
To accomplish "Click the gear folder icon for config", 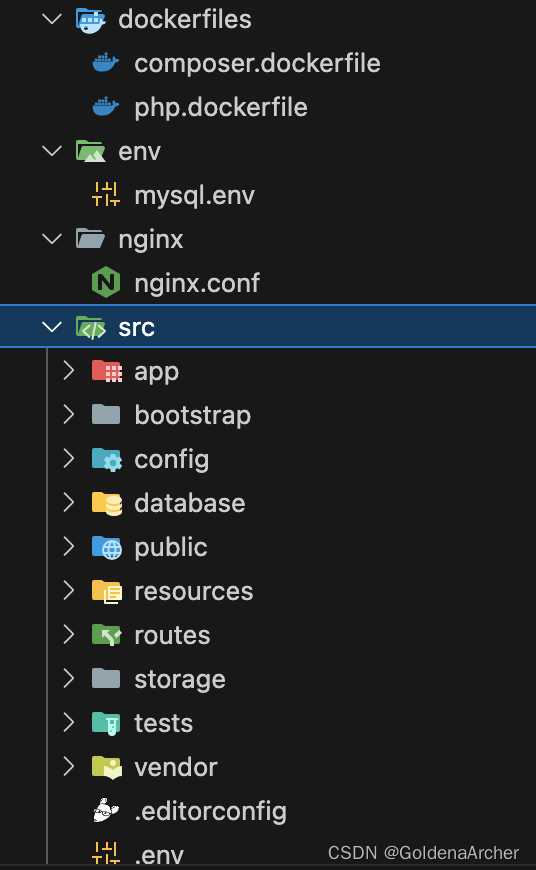I will click(x=107, y=459).
